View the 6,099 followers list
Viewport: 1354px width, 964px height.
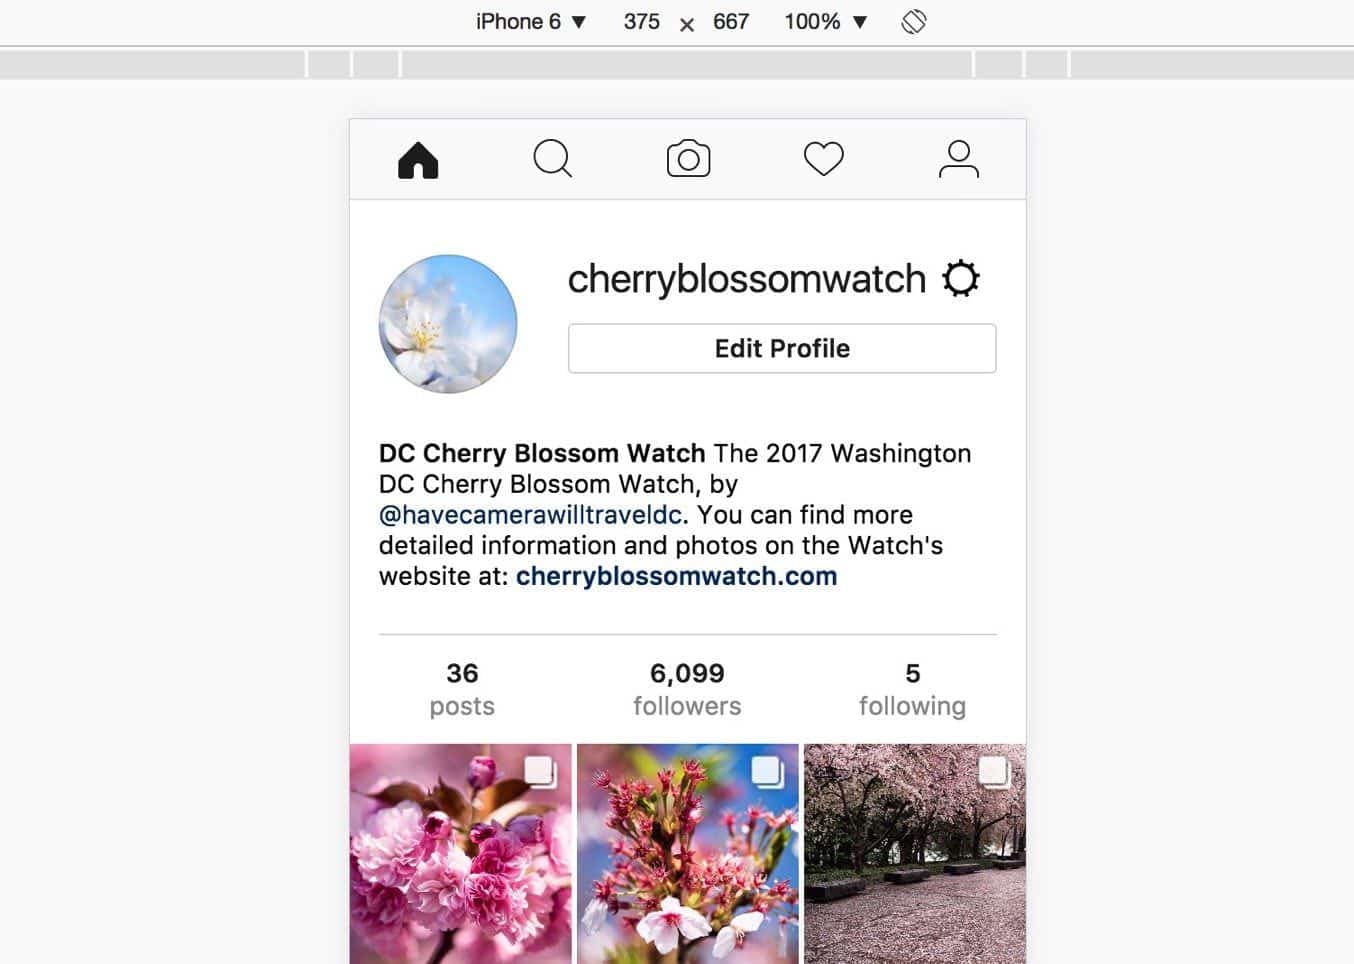687,689
